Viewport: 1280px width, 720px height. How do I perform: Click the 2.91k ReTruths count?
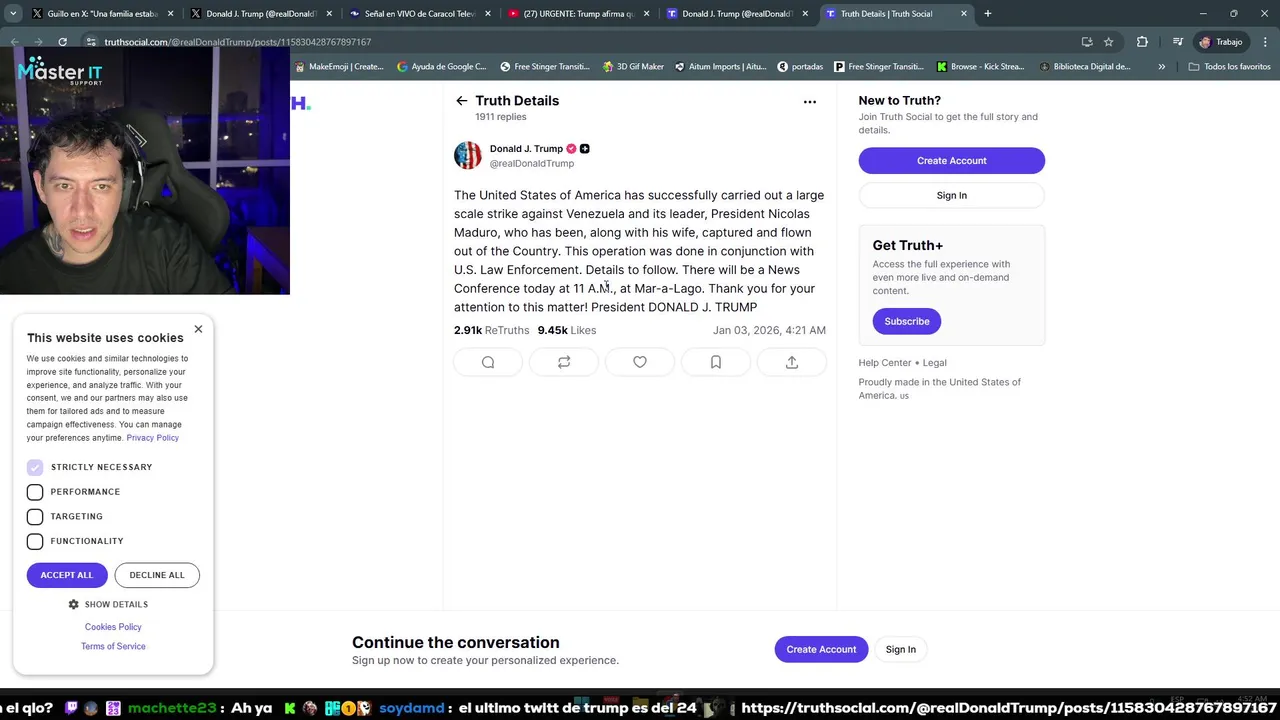(492, 330)
